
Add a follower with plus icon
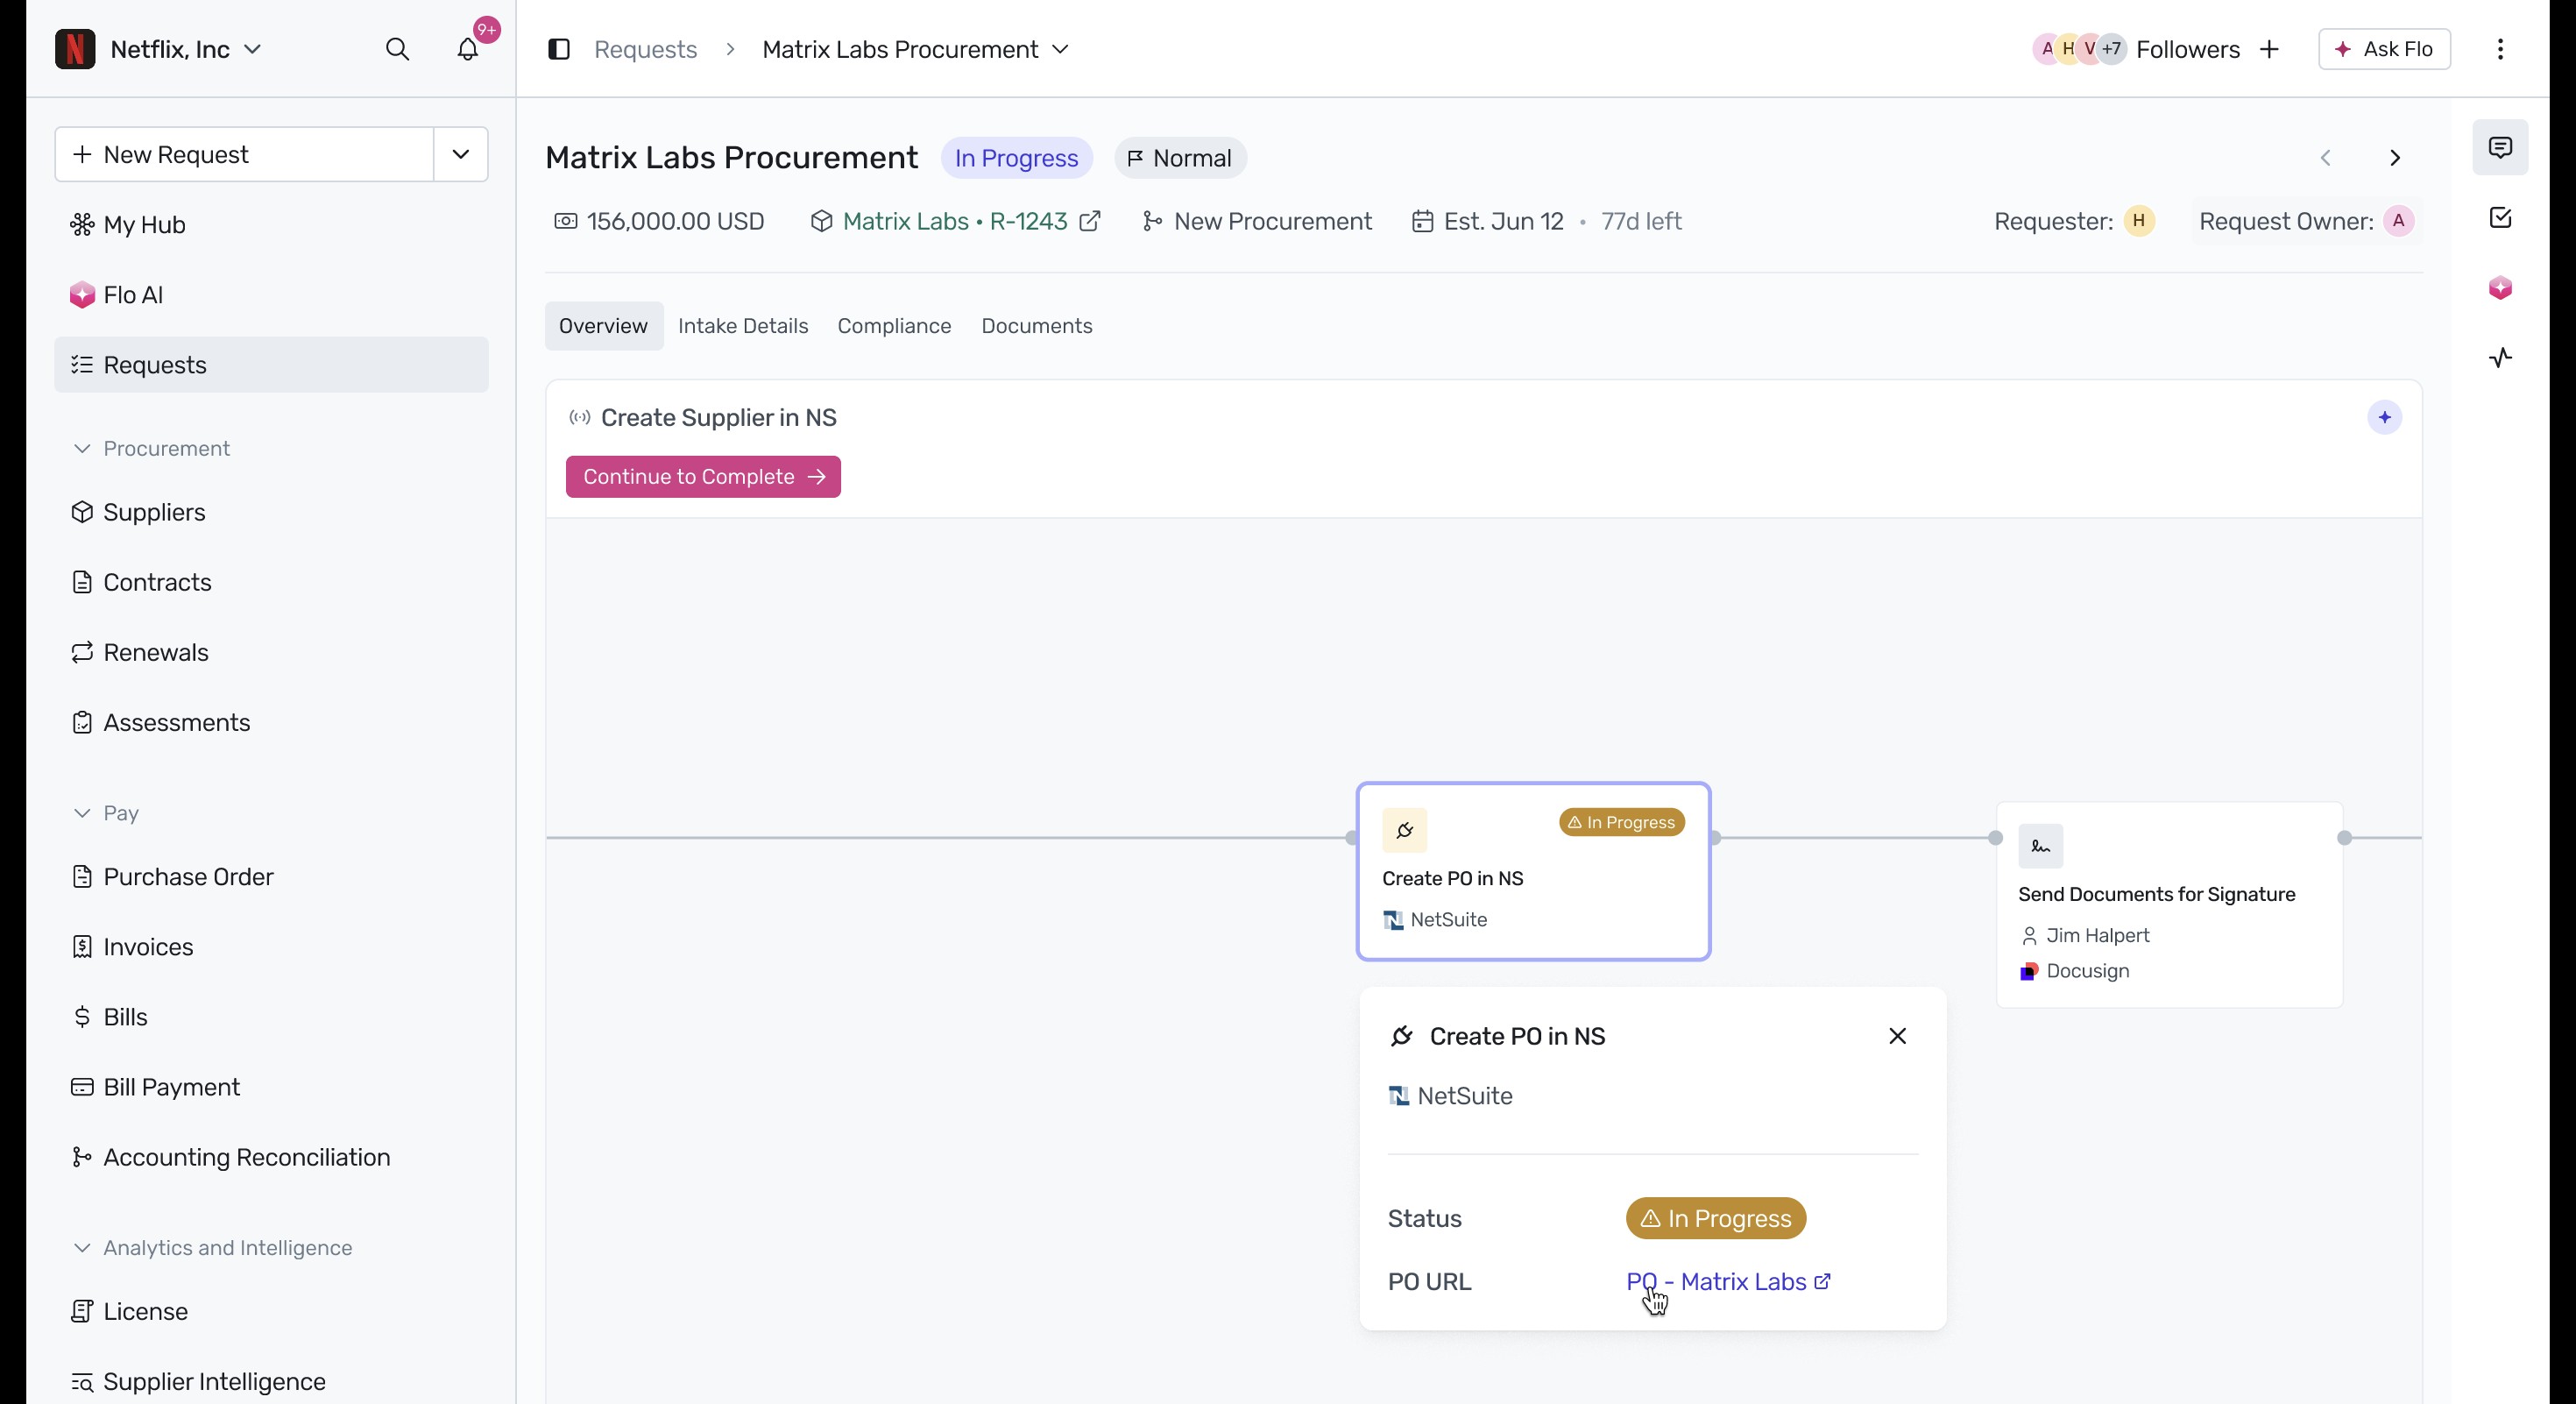pos(2269,49)
